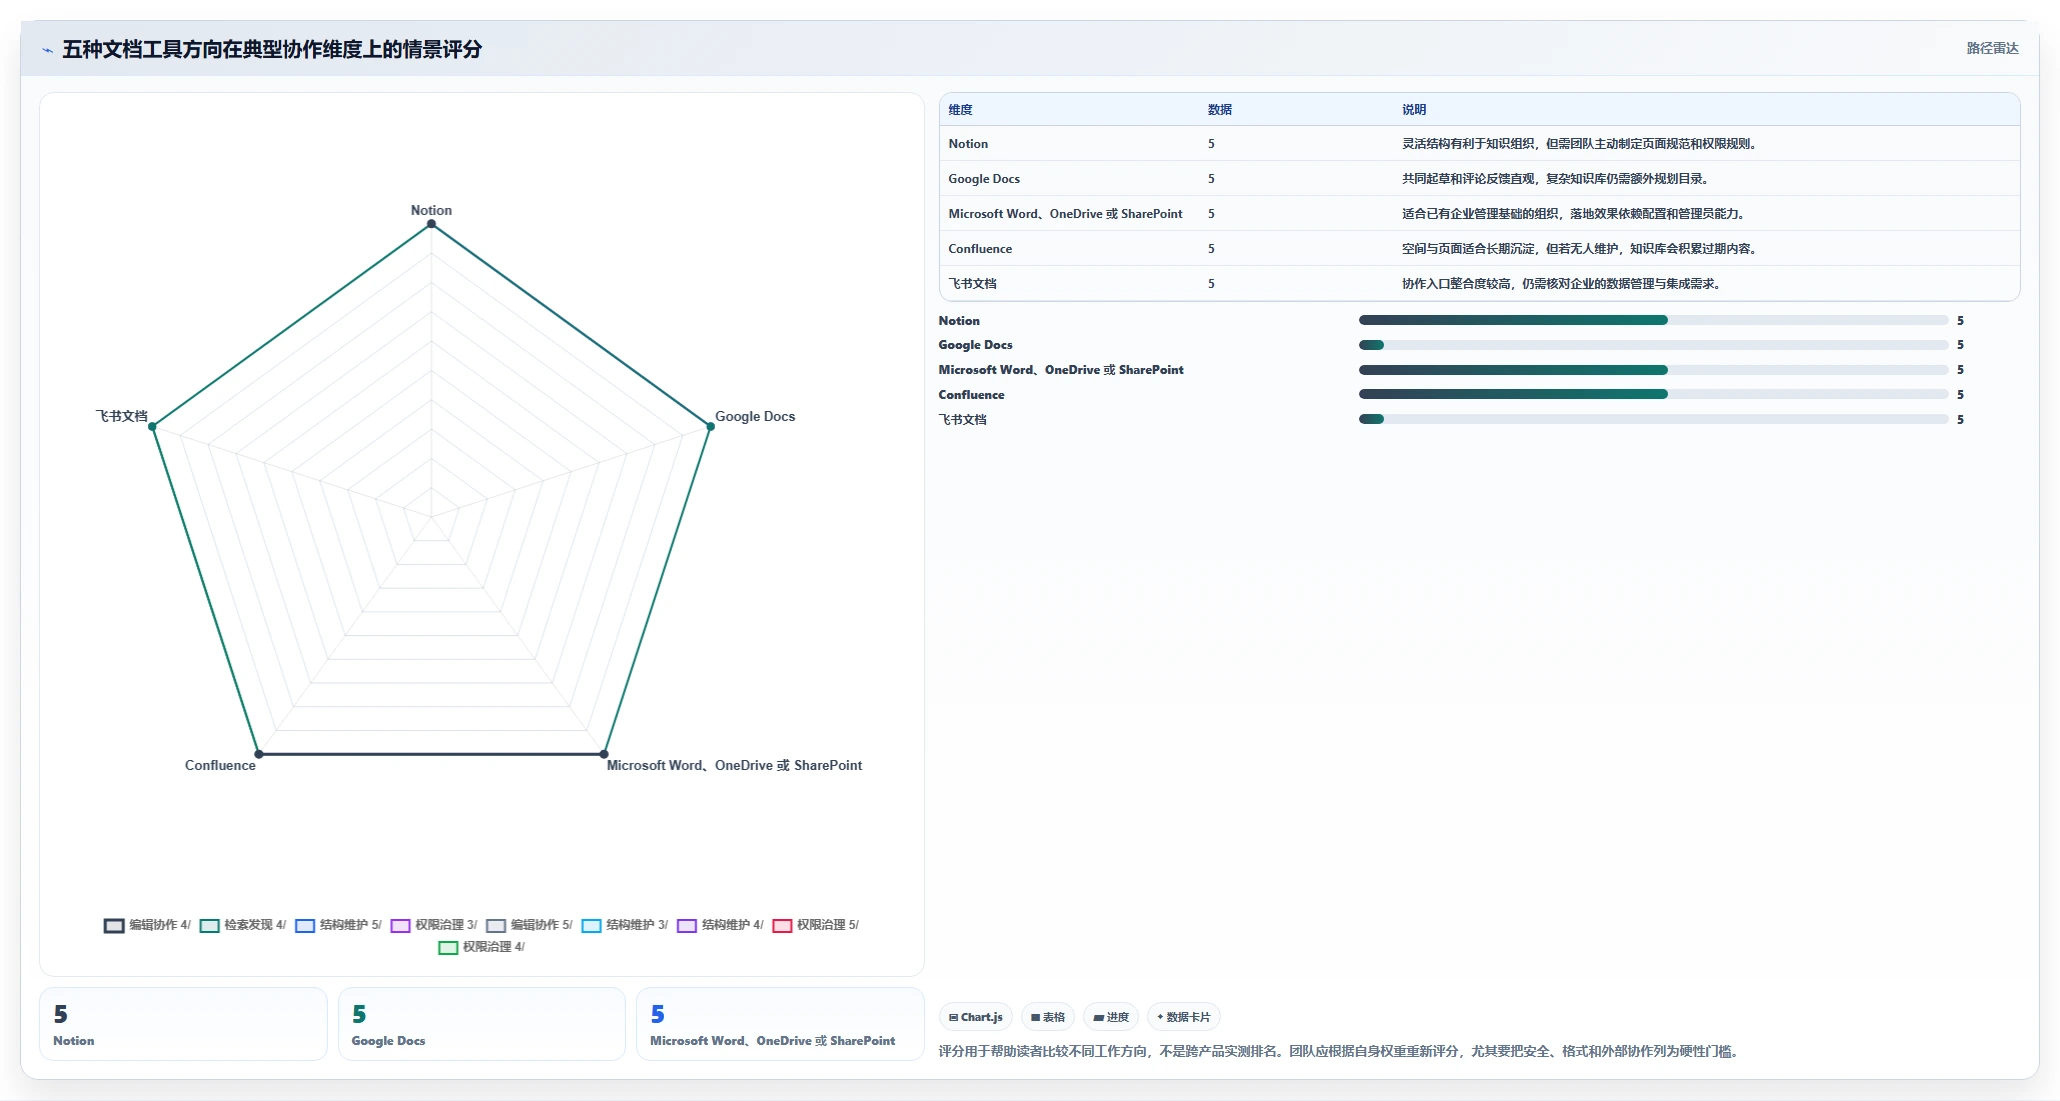The image size is (2060, 1101).
Task: Hide the 结构维护 3/ legend series
Action: (x=625, y=925)
